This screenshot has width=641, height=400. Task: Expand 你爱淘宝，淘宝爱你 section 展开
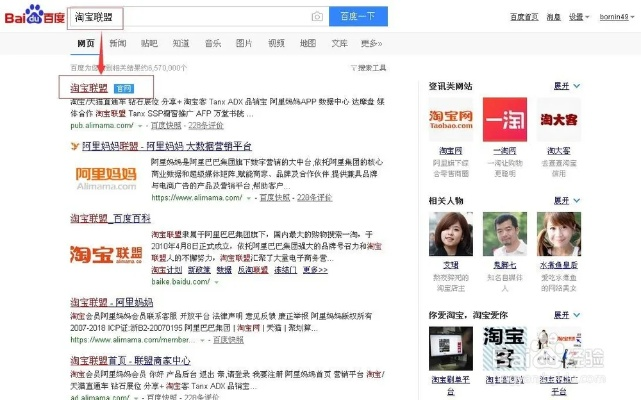[x=567, y=315]
